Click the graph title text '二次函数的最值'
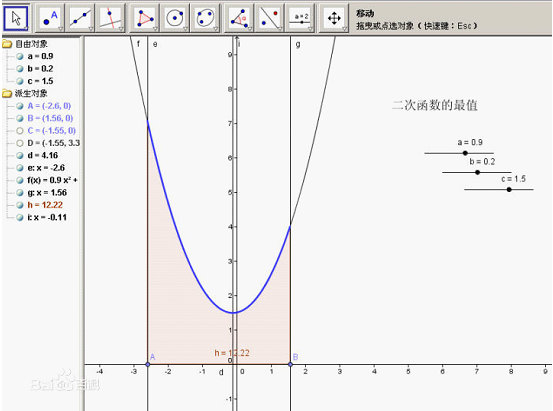553x411 pixels. click(435, 105)
